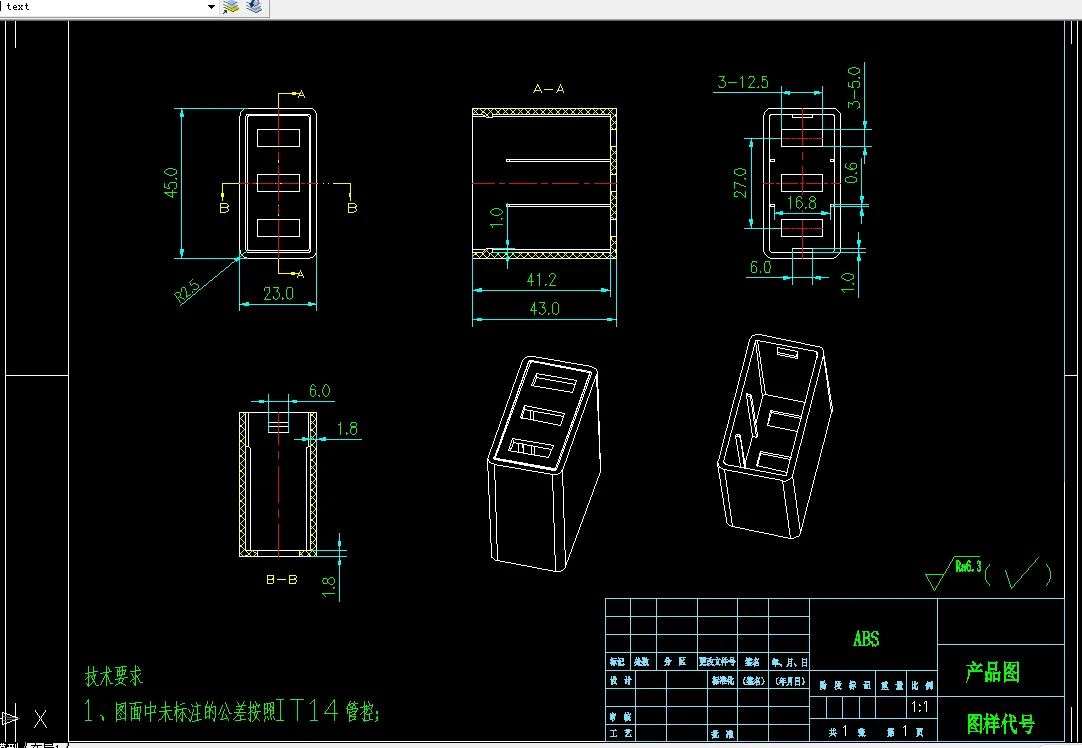Viewport: 1082px width, 748px height.
Task: Select the 6.0 dimension in the right view
Action: click(760, 267)
